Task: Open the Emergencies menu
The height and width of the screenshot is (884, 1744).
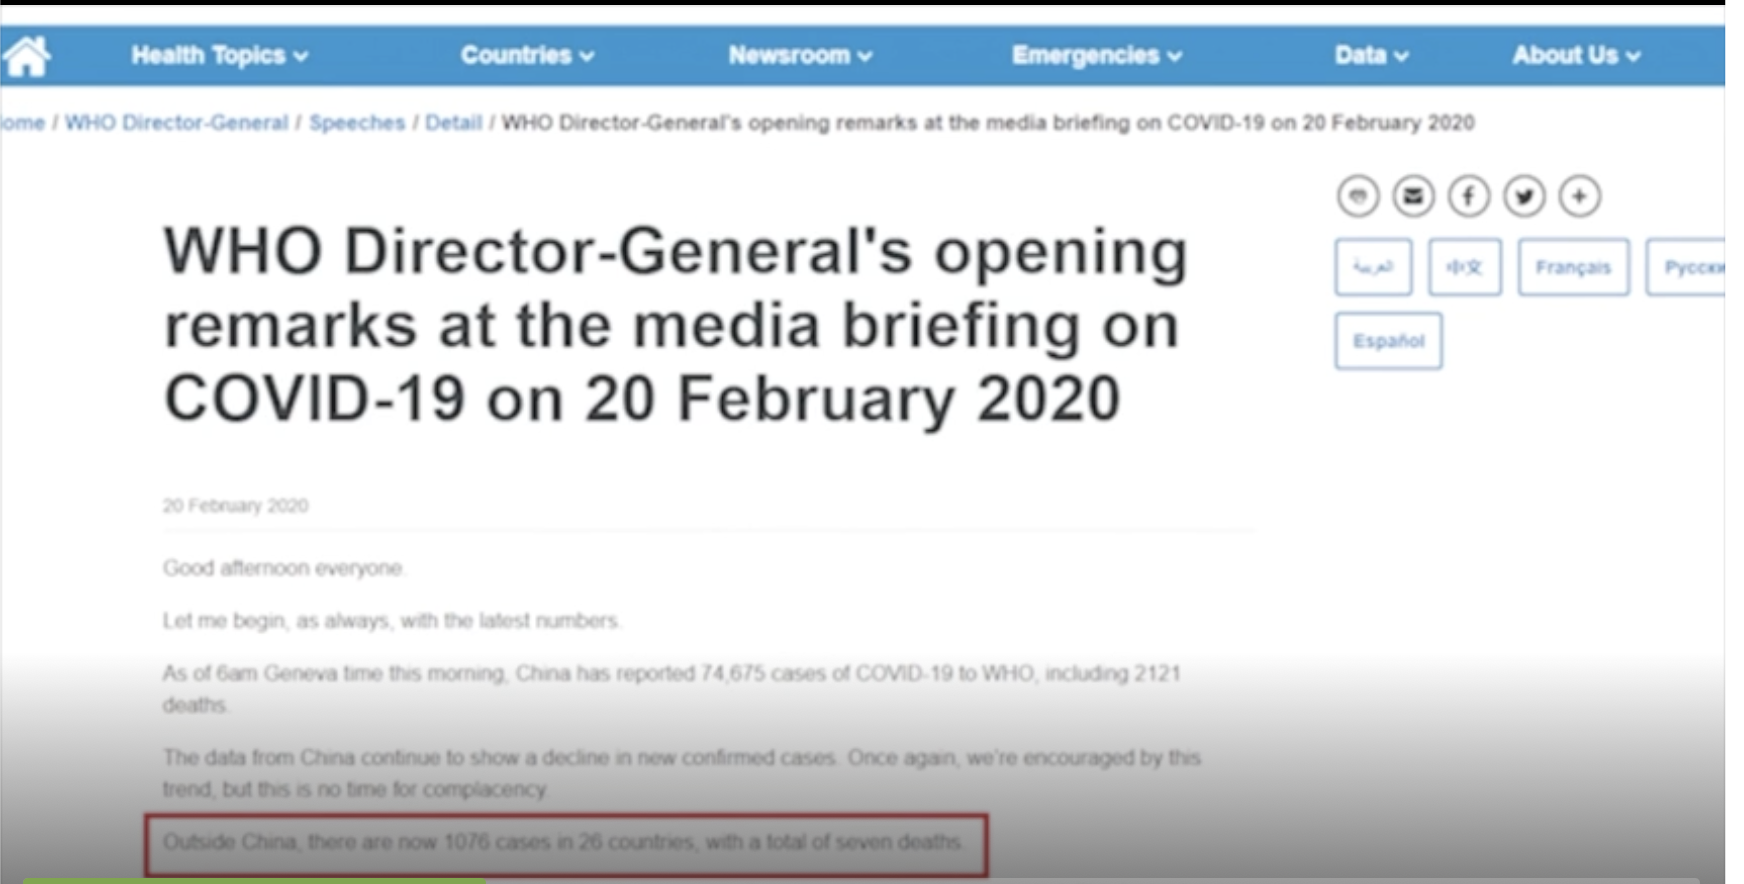Action: [1097, 56]
